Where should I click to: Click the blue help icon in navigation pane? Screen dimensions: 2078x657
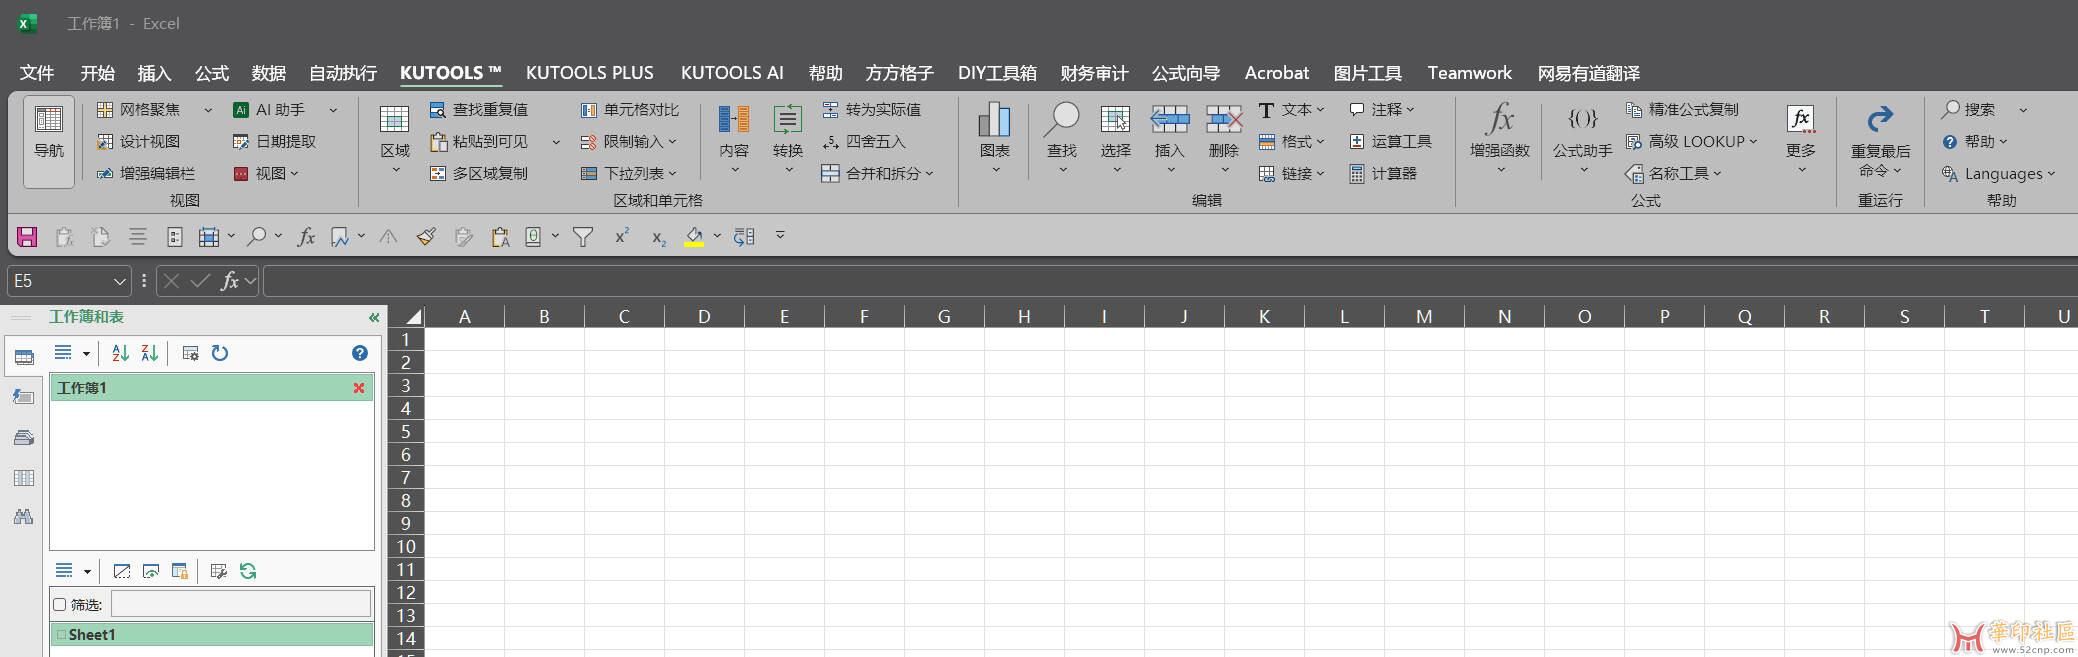tap(360, 353)
